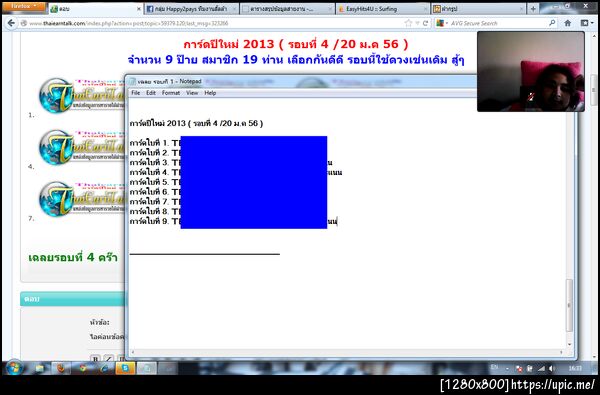This screenshot has width=600, height=395.
Task: Click the green text 'เฉลยรอบที่ 4 ครับ'
Action: pos(73,257)
